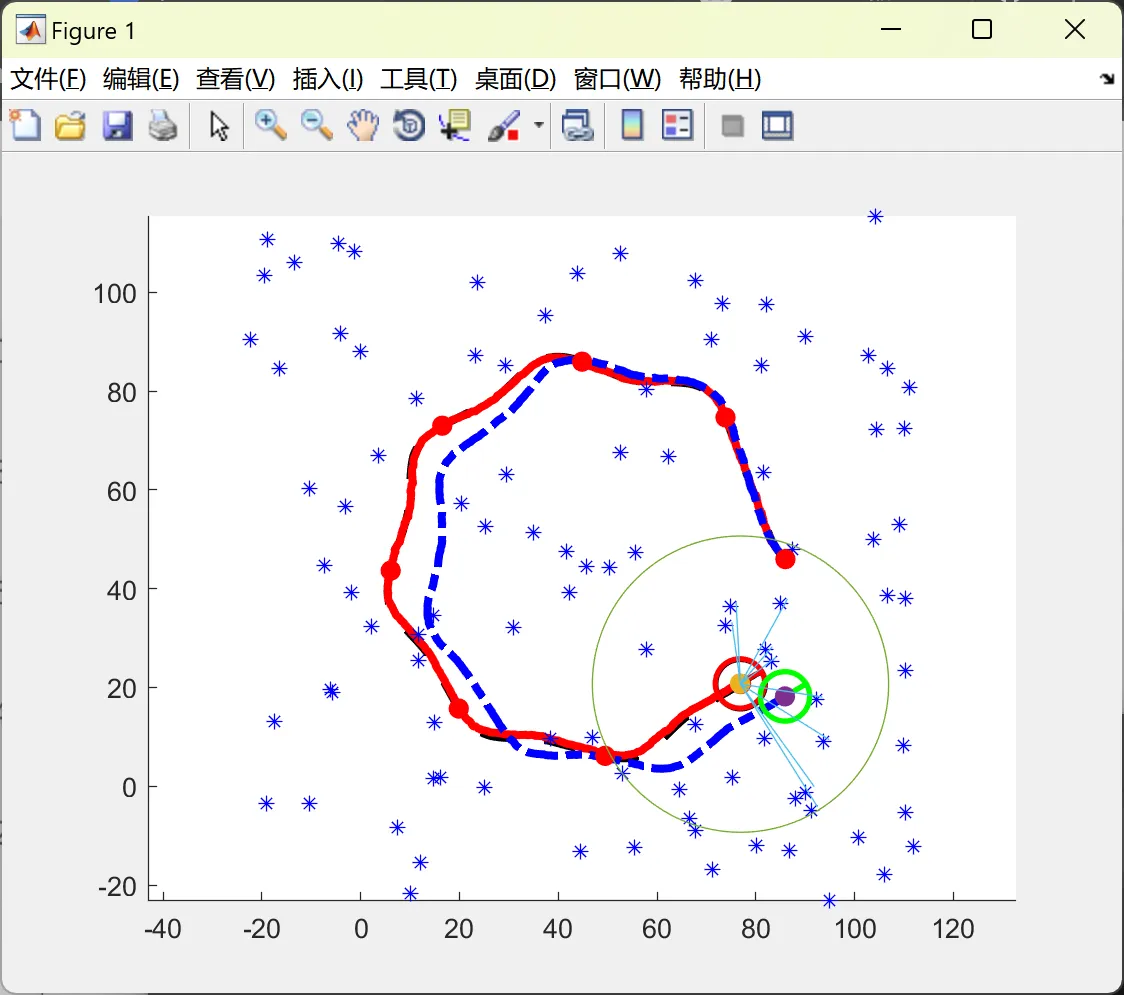Toggle the Brush data tool
The image size is (1124, 995).
504,125
